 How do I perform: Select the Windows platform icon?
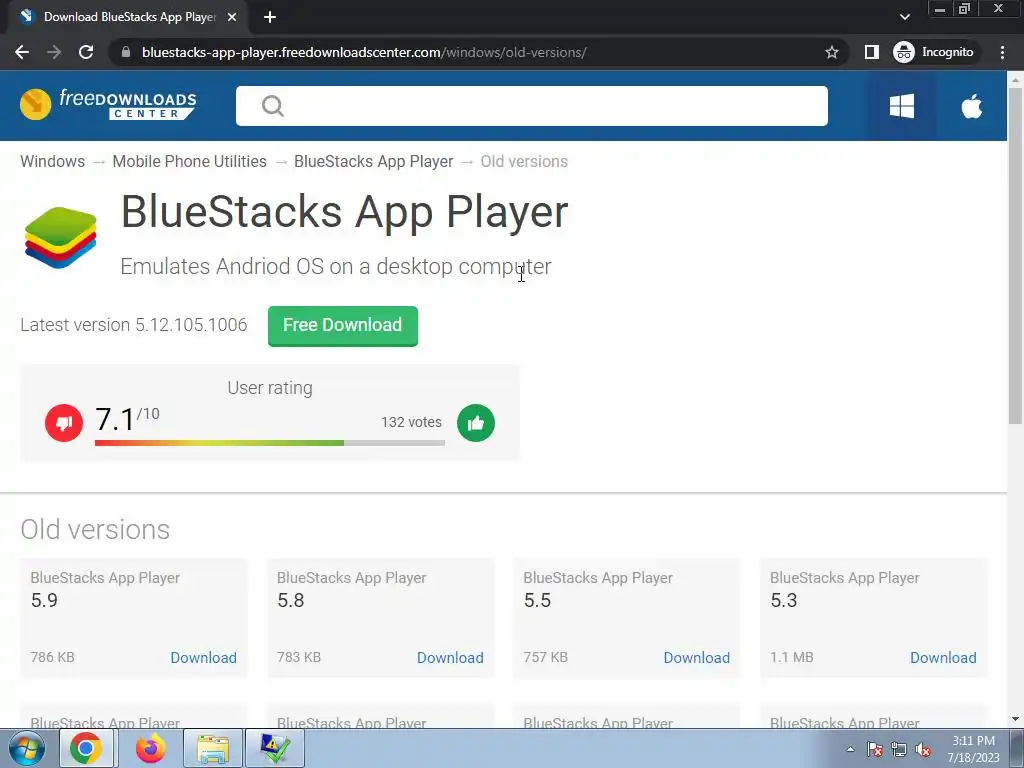902,106
